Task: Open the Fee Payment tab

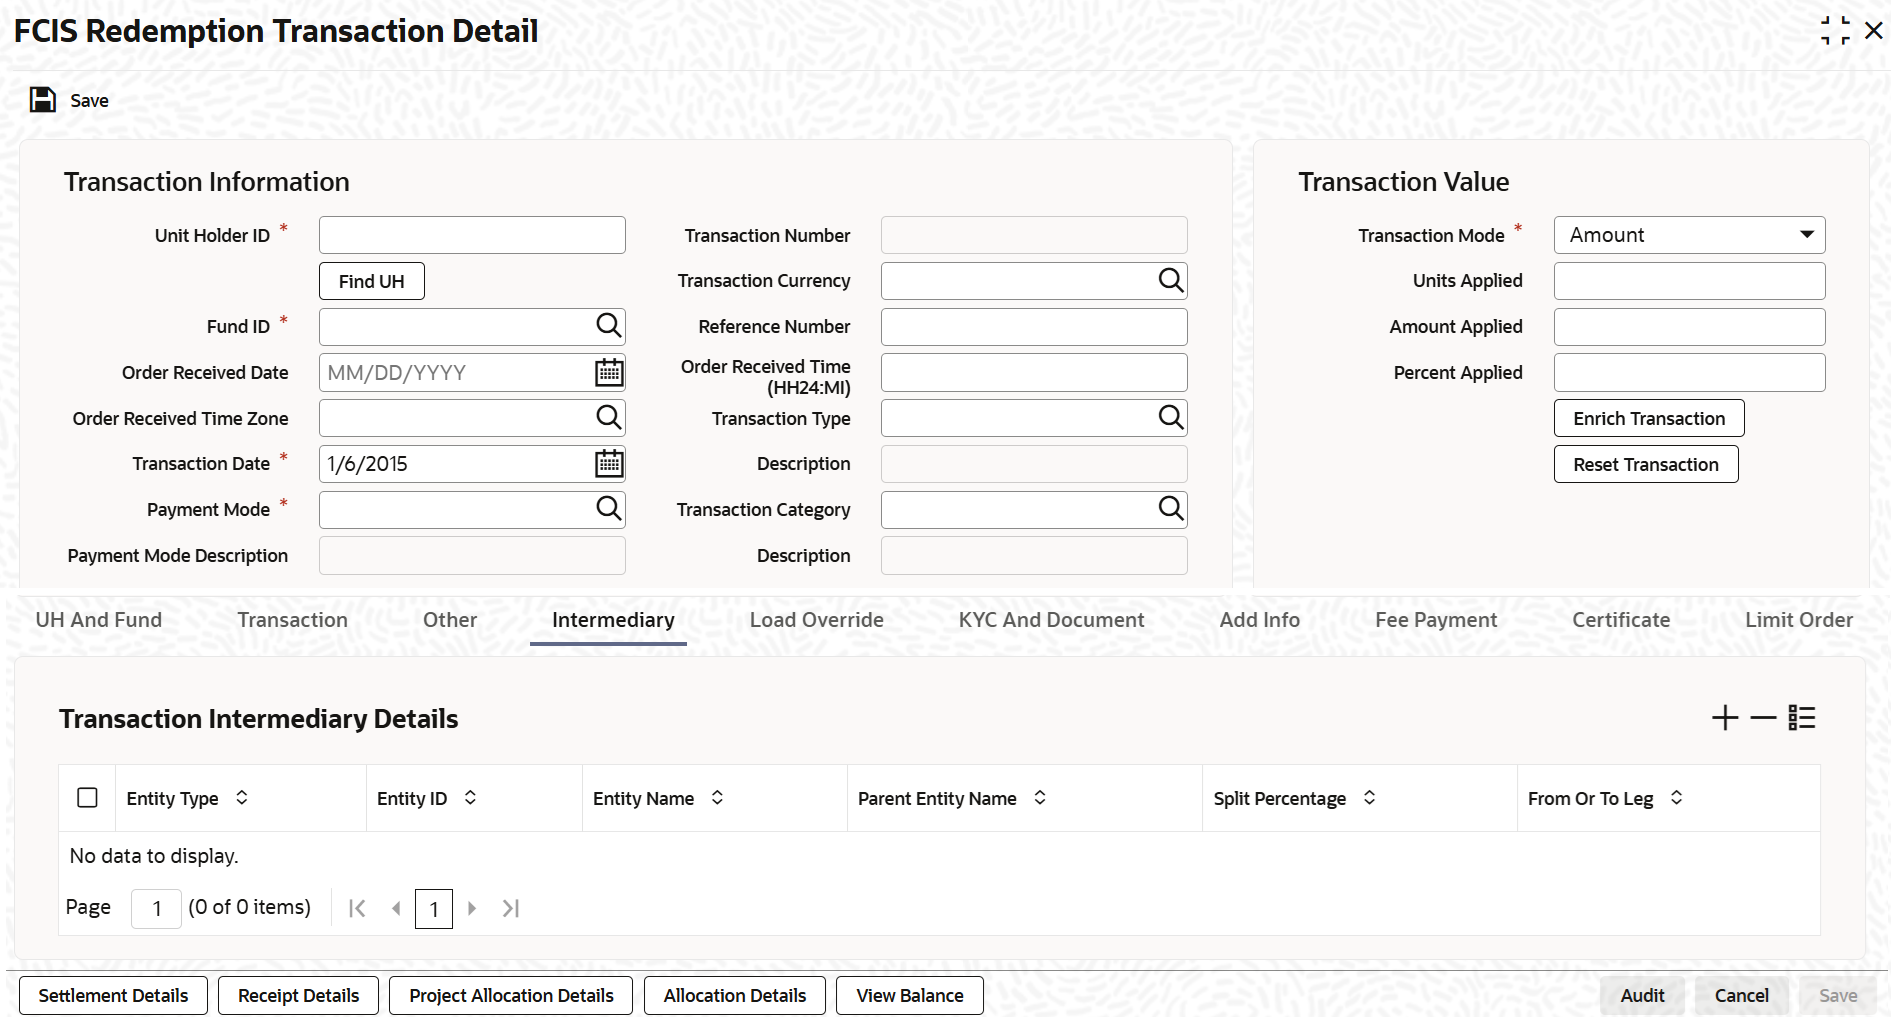Action: (x=1436, y=620)
